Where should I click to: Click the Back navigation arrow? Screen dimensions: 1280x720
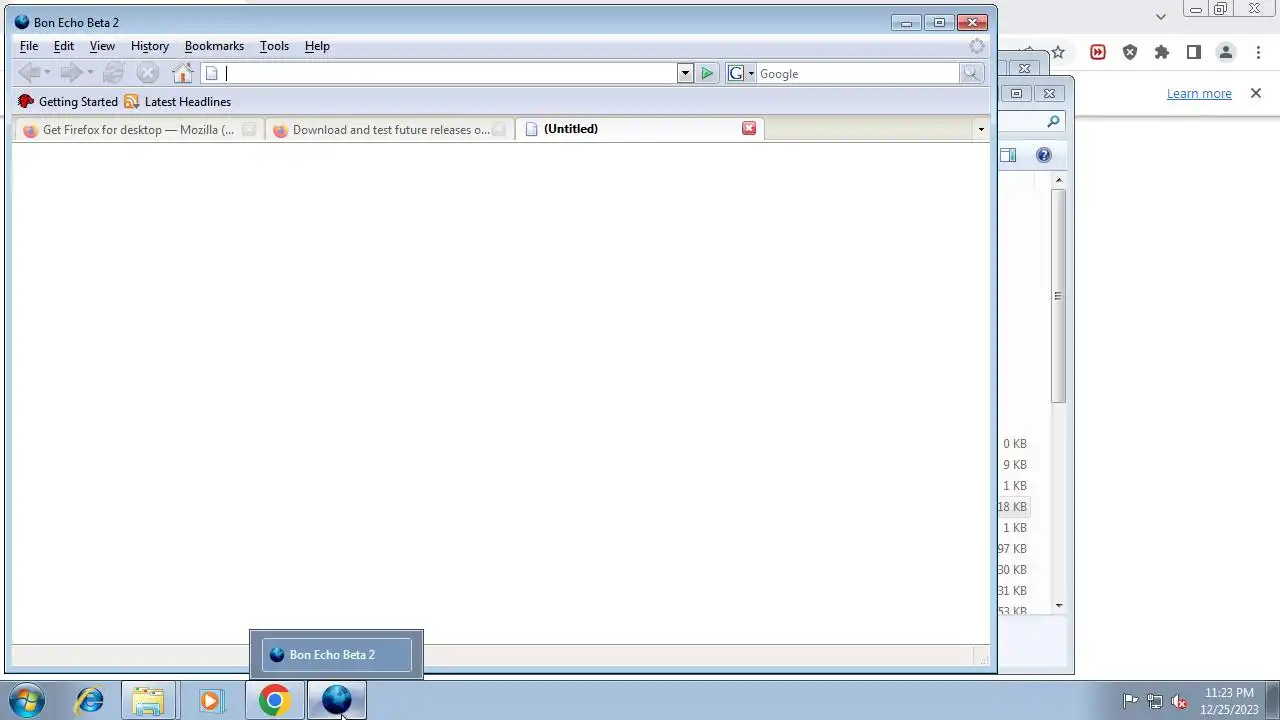28,73
